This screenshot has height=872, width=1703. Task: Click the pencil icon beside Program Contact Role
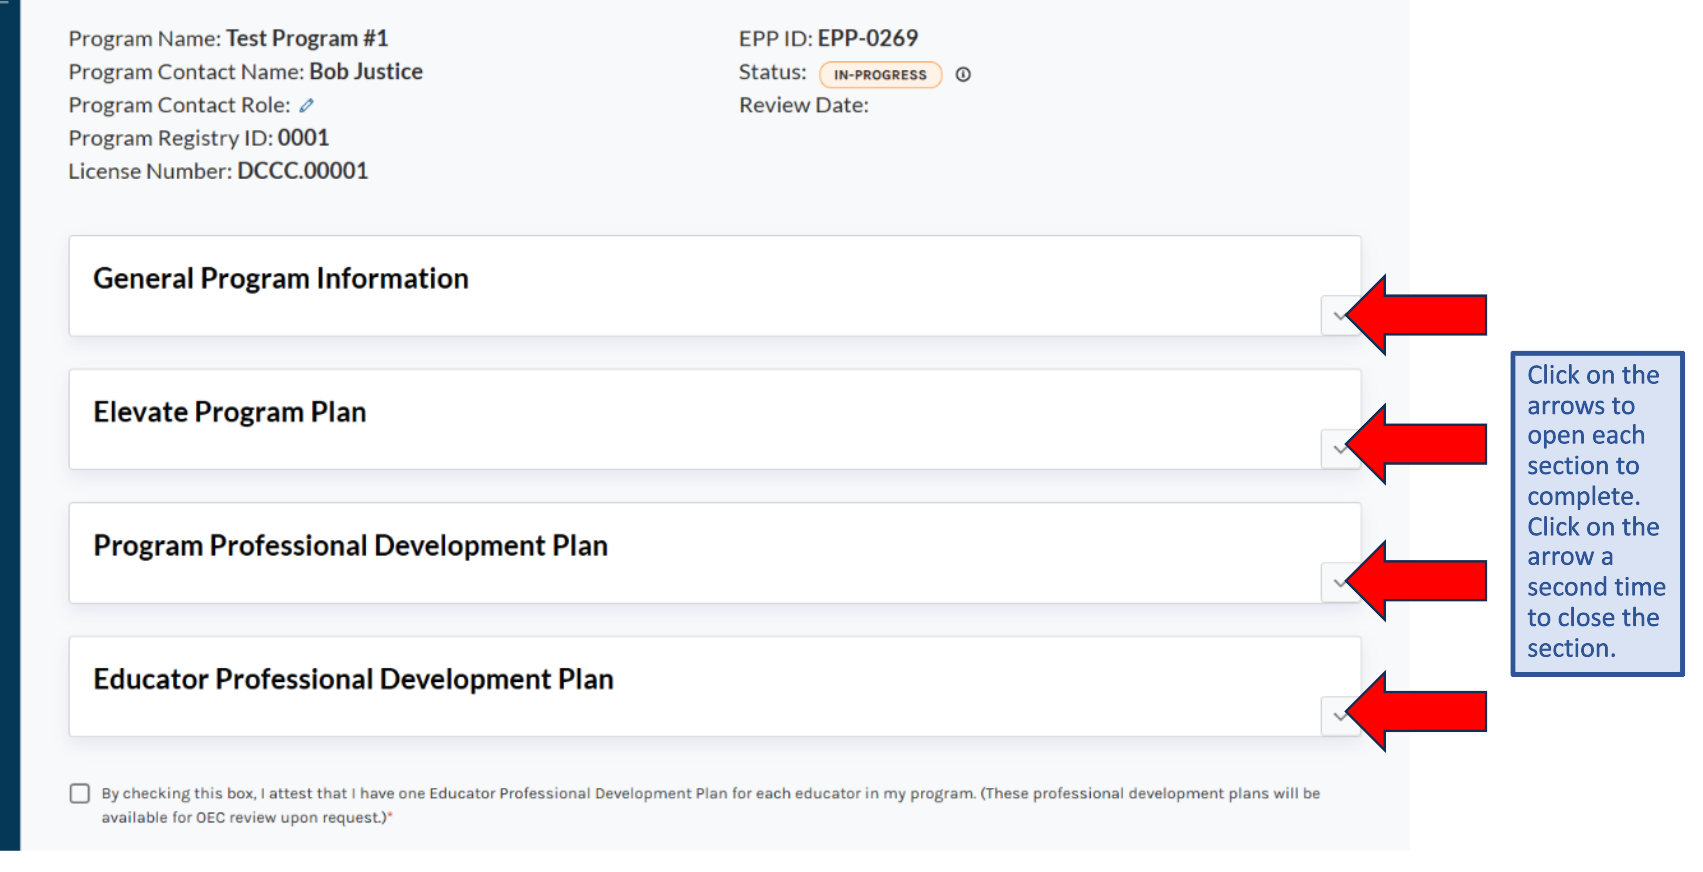pos(306,105)
